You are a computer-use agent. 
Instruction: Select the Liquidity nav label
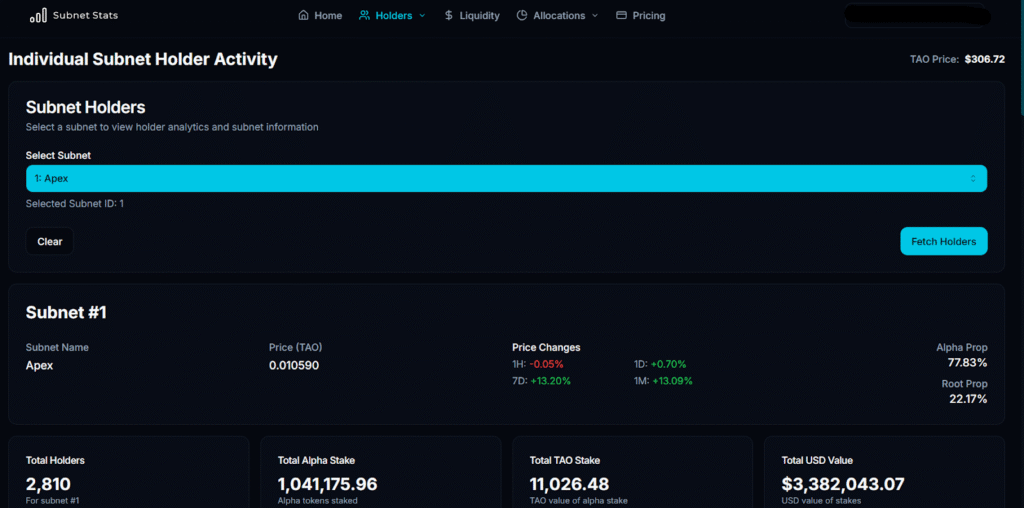[480, 16]
